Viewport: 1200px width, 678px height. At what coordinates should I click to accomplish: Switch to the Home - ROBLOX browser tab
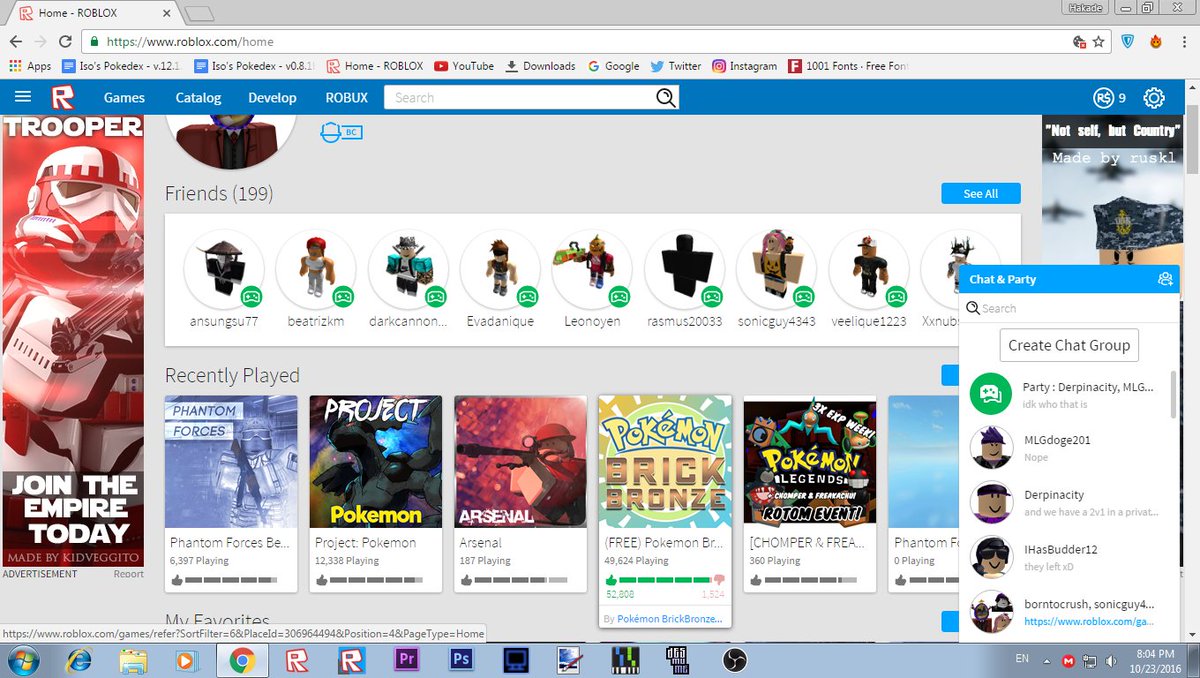pyautogui.click(x=93, y=14)
